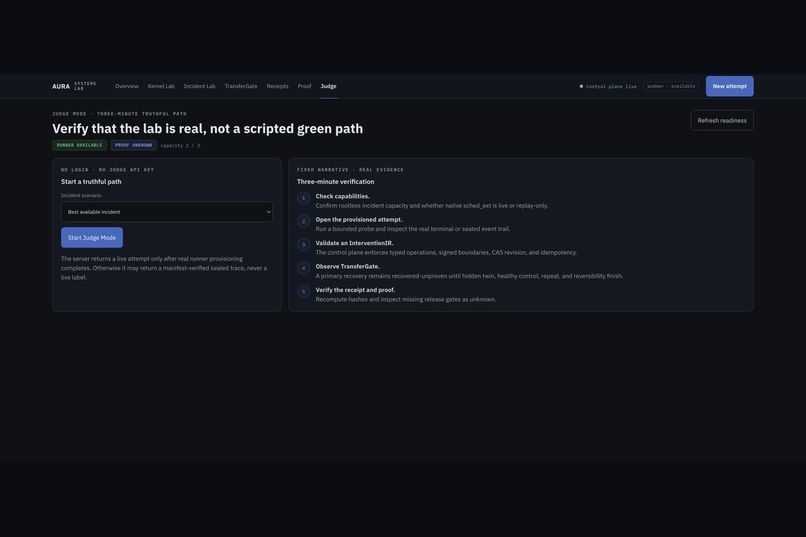Click 'Run a bounded probe' description
The height and width of the screenshot is (537, 806).
[413, 229]
